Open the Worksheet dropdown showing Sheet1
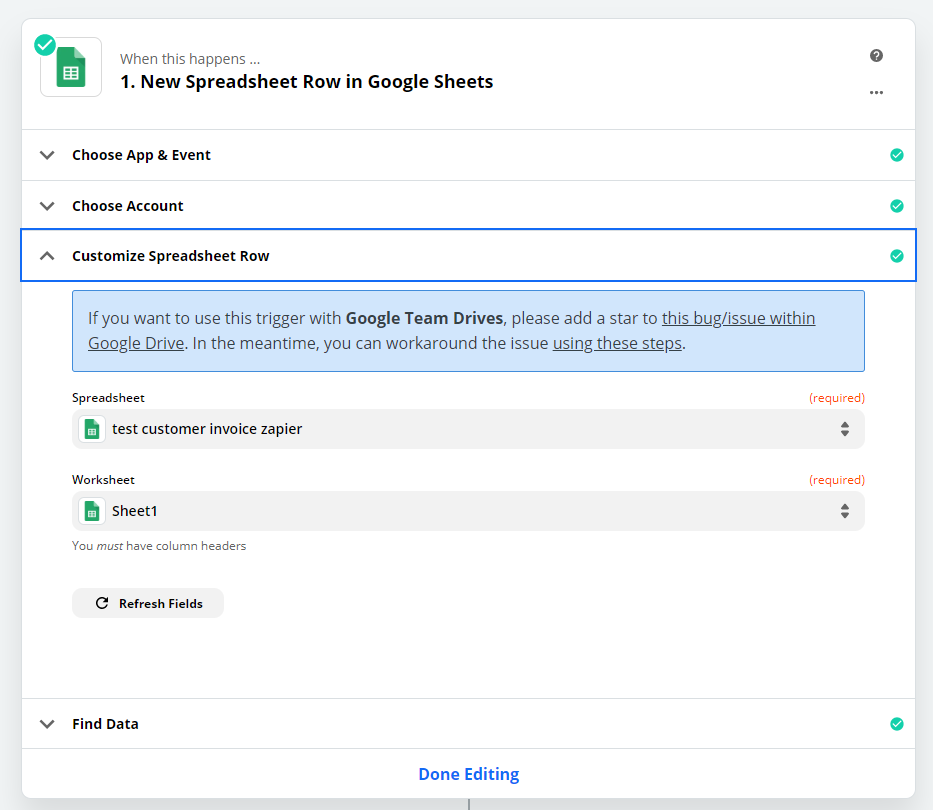 (470, 511)
